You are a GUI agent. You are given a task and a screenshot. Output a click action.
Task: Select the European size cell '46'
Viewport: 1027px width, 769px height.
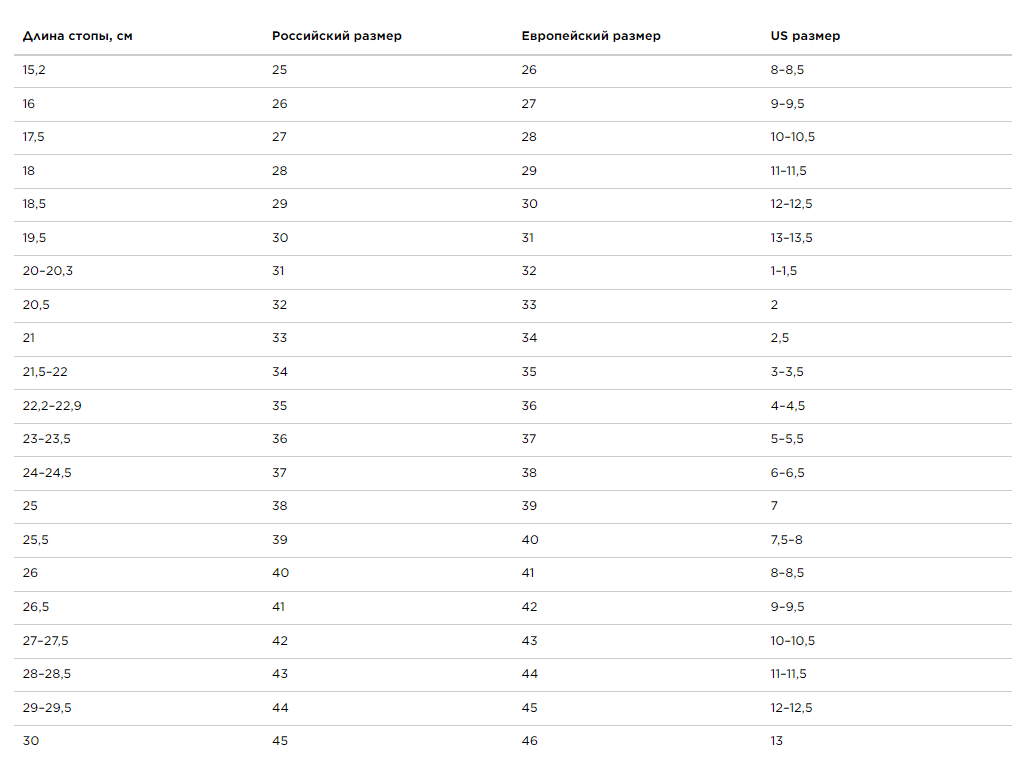[x=530, y=741]
